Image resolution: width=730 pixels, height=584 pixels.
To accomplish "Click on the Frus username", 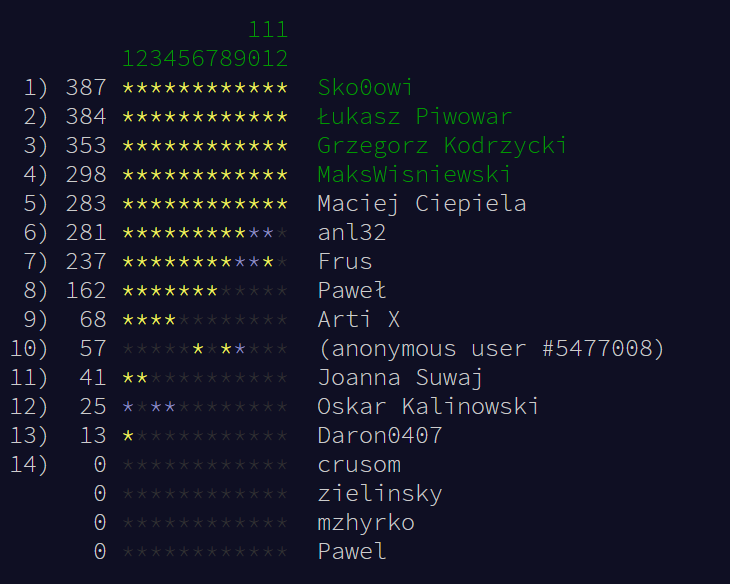I will (345, 262).
